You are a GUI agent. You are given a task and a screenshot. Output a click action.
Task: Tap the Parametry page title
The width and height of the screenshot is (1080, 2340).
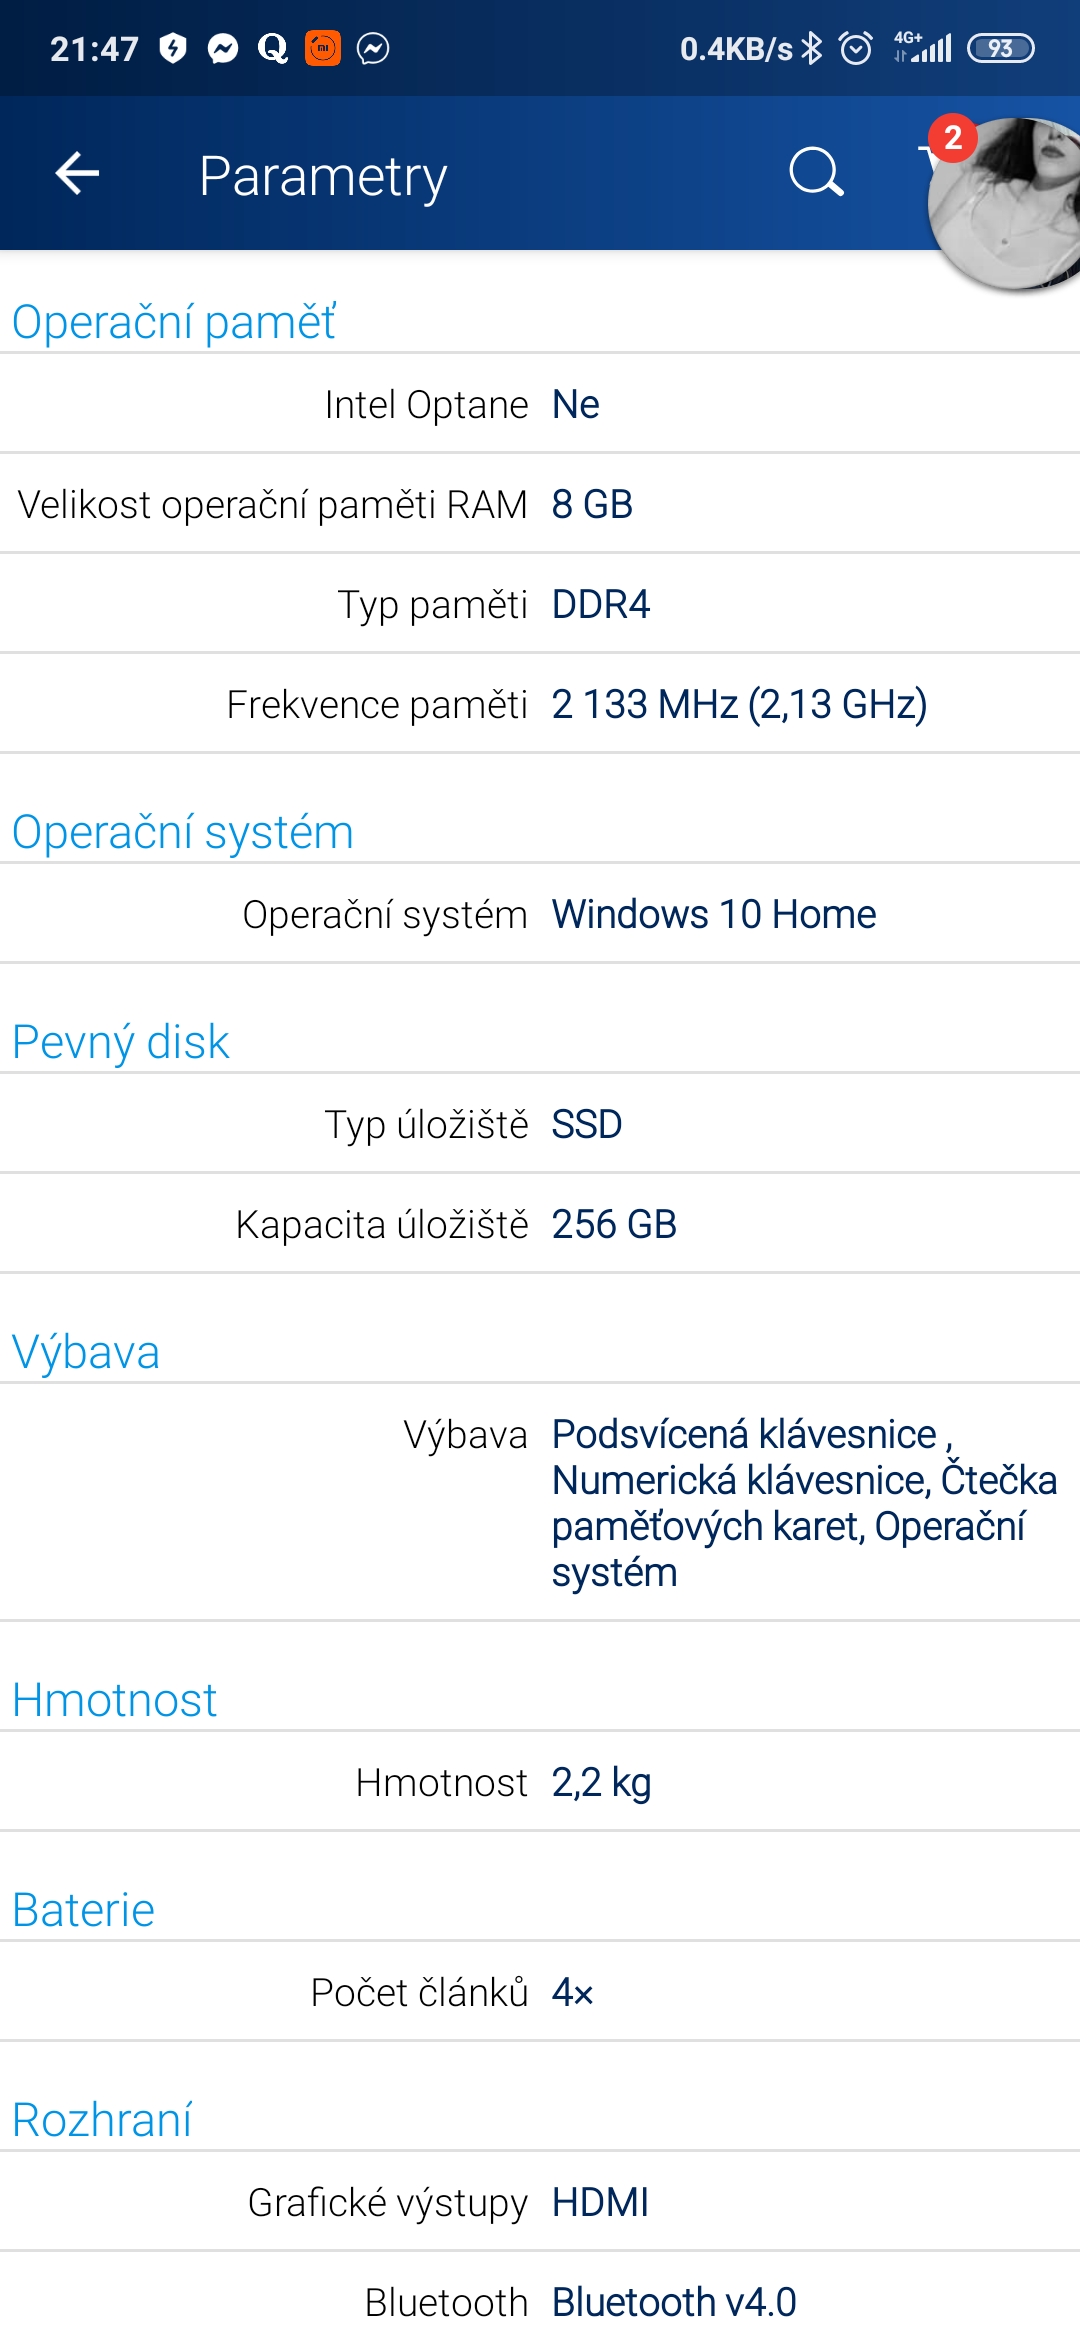tap(322, 176)
